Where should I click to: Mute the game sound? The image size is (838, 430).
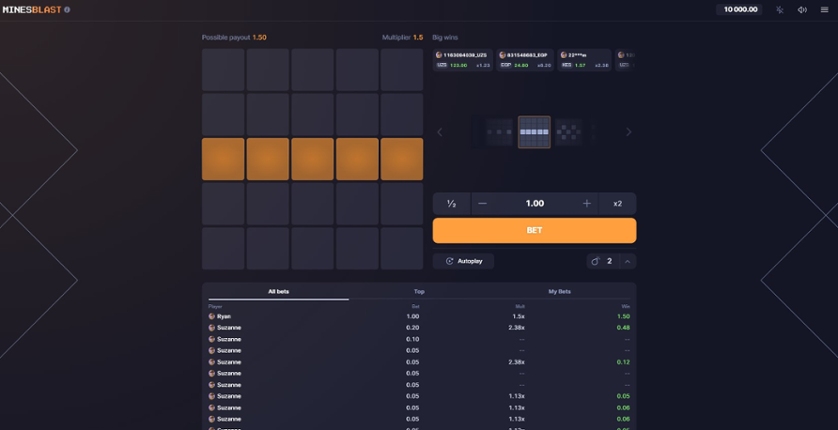(x=802, y=10)
